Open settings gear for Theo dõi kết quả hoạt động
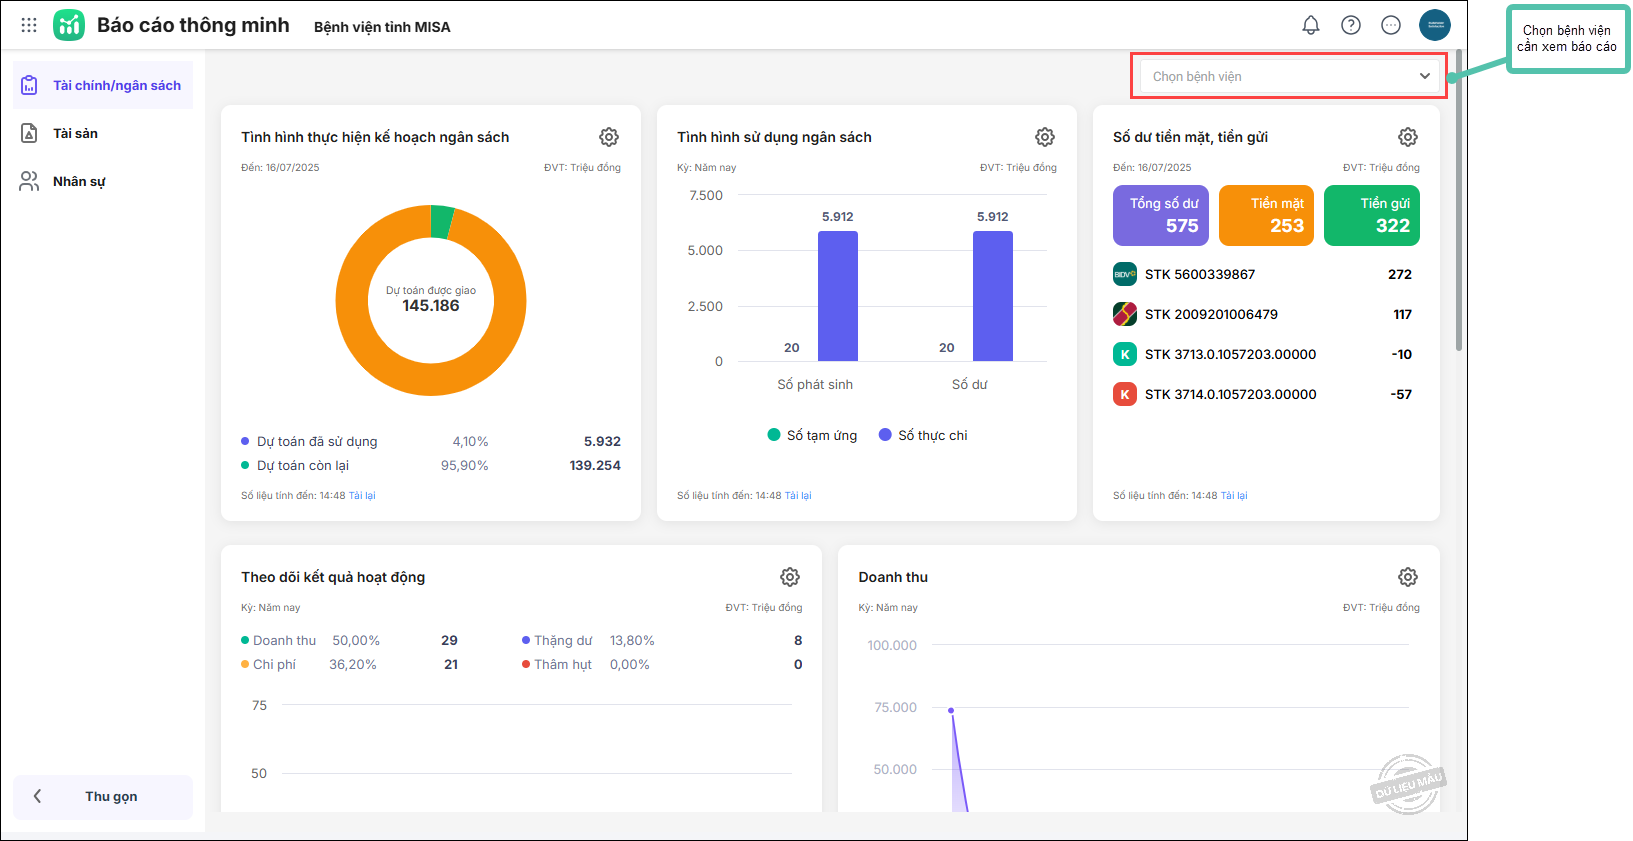The width and height of the screenshot is (1633, 841). [x=789, y=577]
